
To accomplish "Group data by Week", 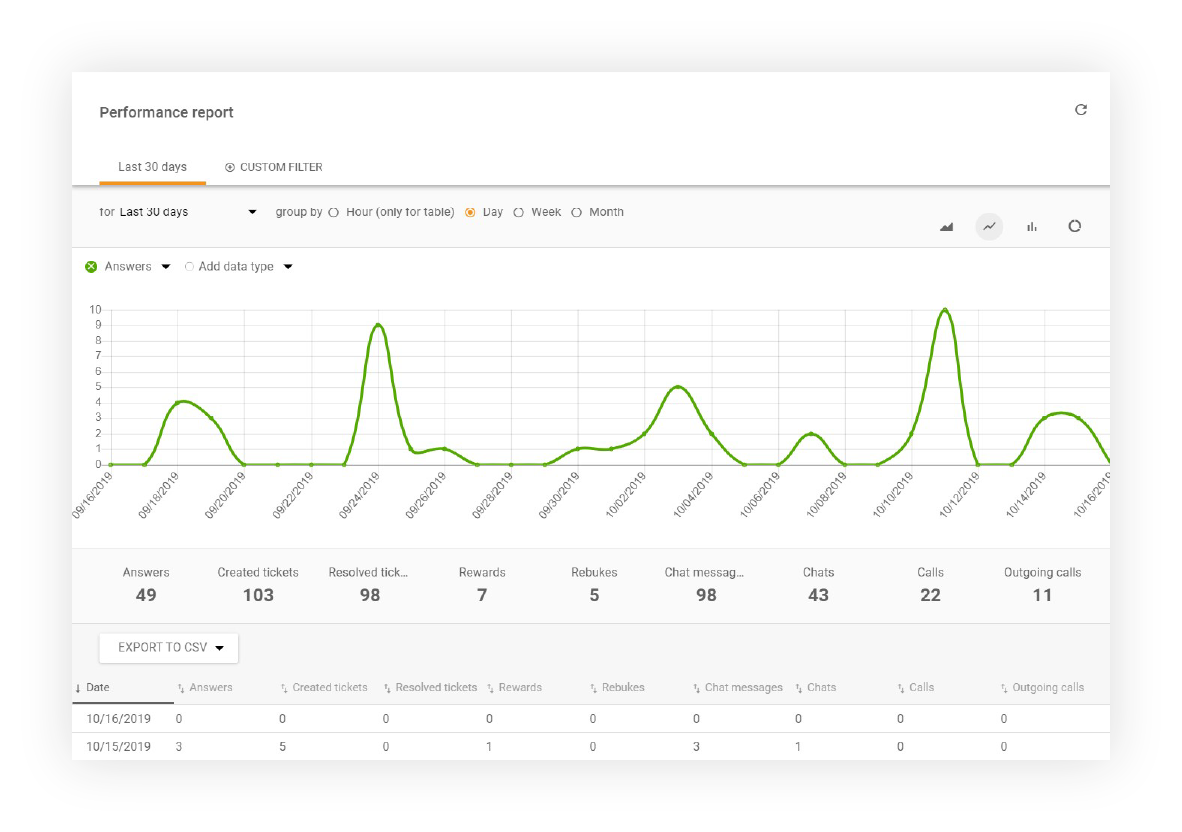I will (520, 212).
